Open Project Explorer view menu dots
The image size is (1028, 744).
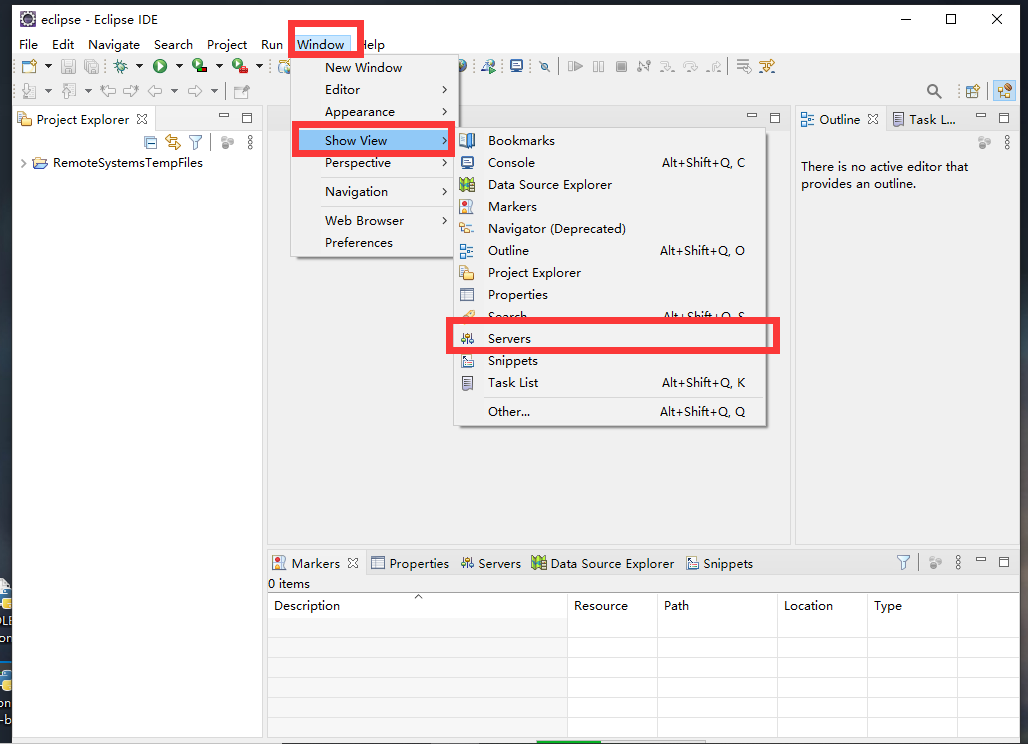[x=250, y=142]
